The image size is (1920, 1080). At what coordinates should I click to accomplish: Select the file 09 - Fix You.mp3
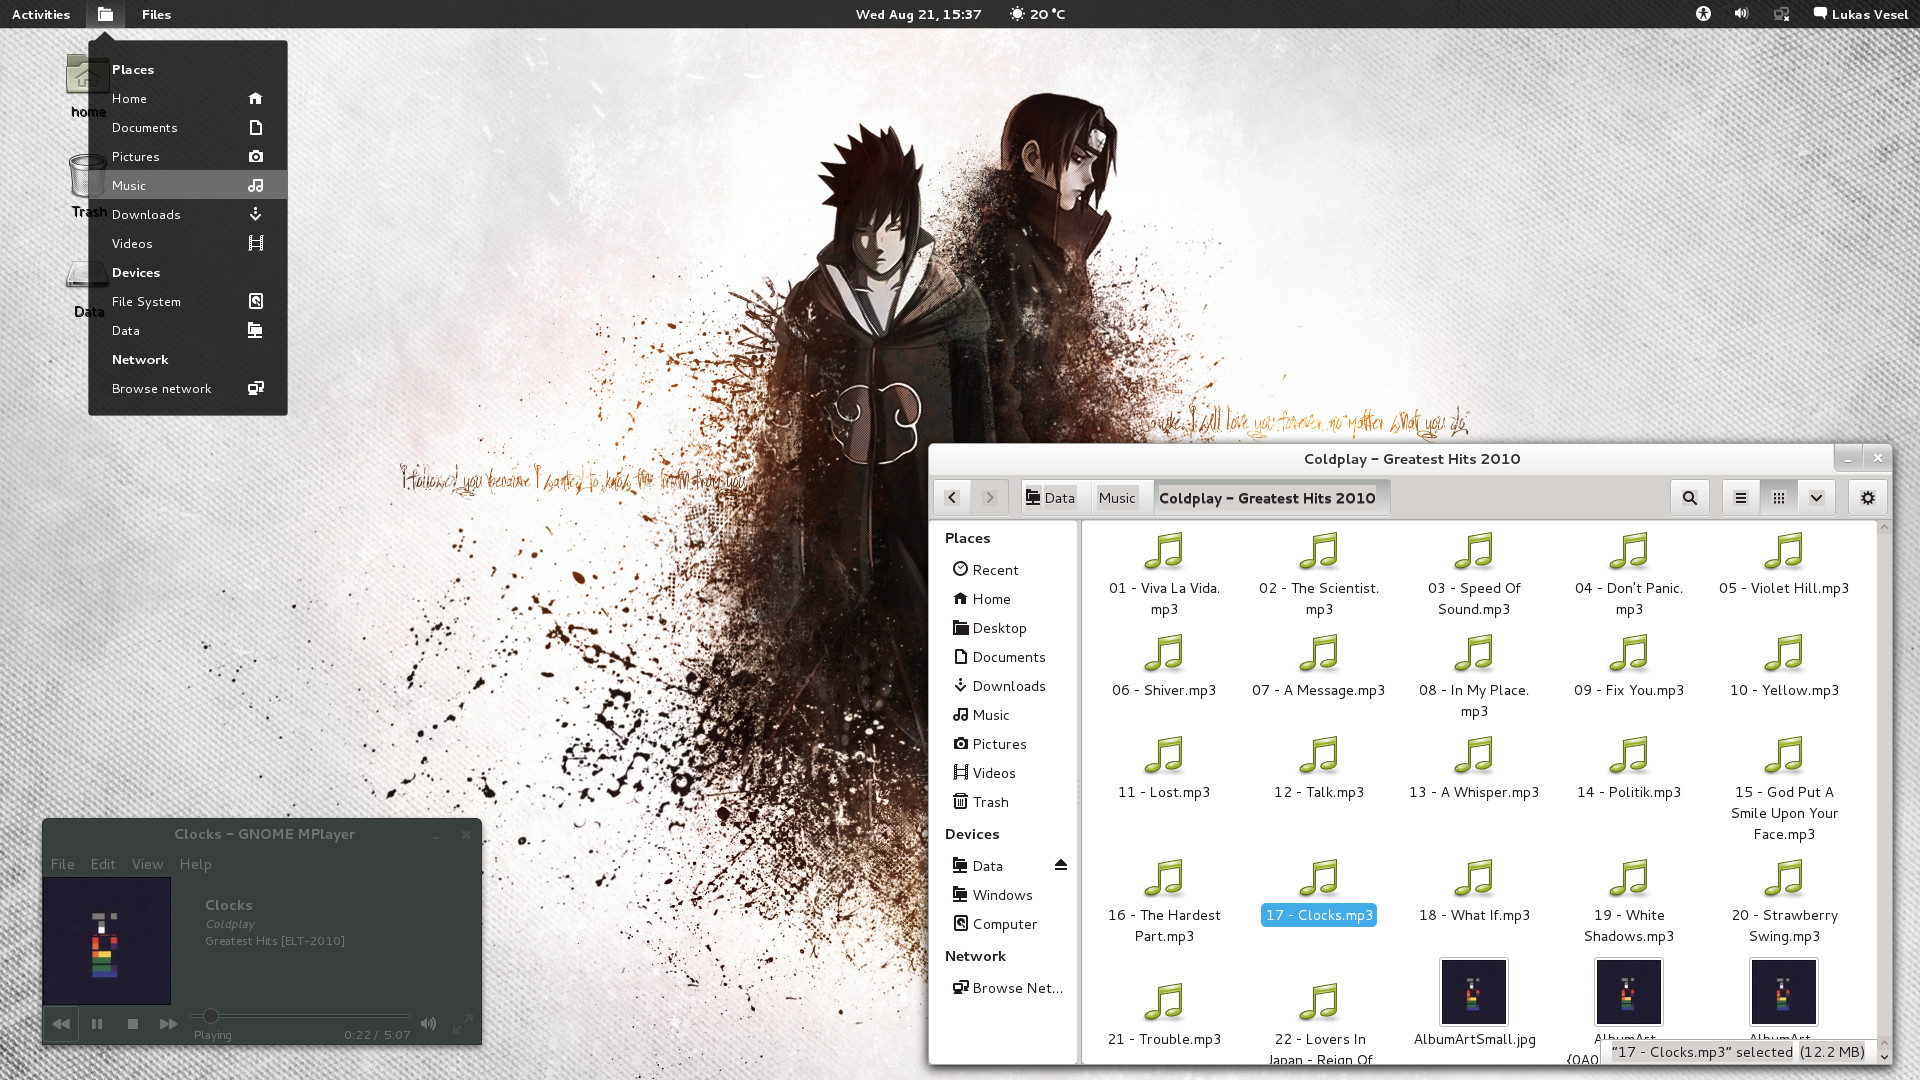[1629, 667]
